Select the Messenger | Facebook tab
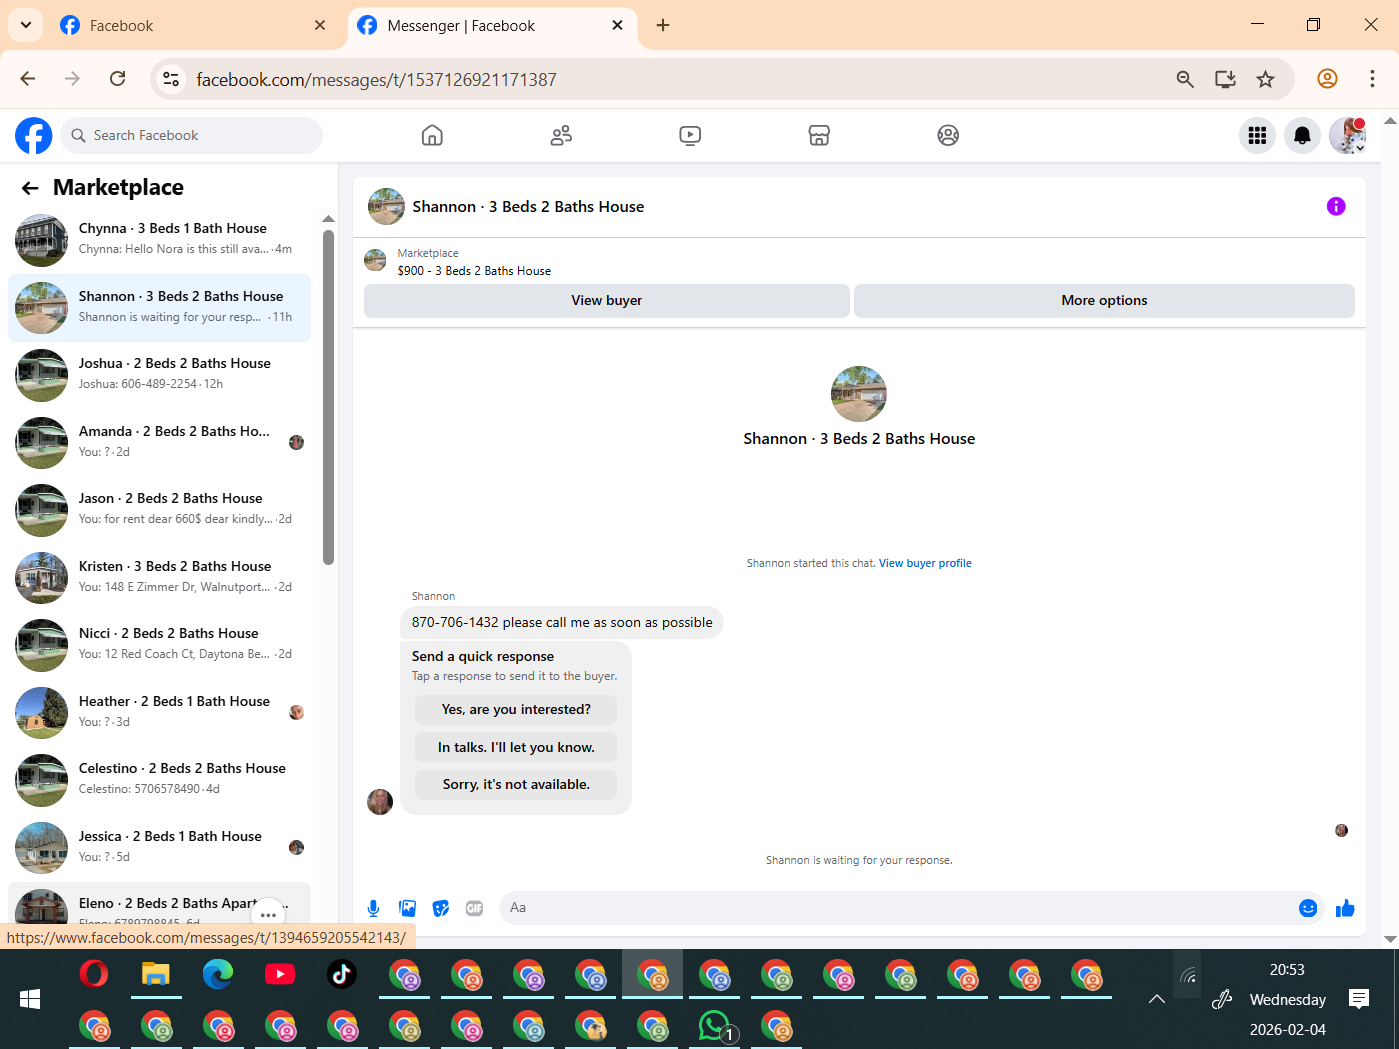 pyautogui.click(x=492, y=25)
